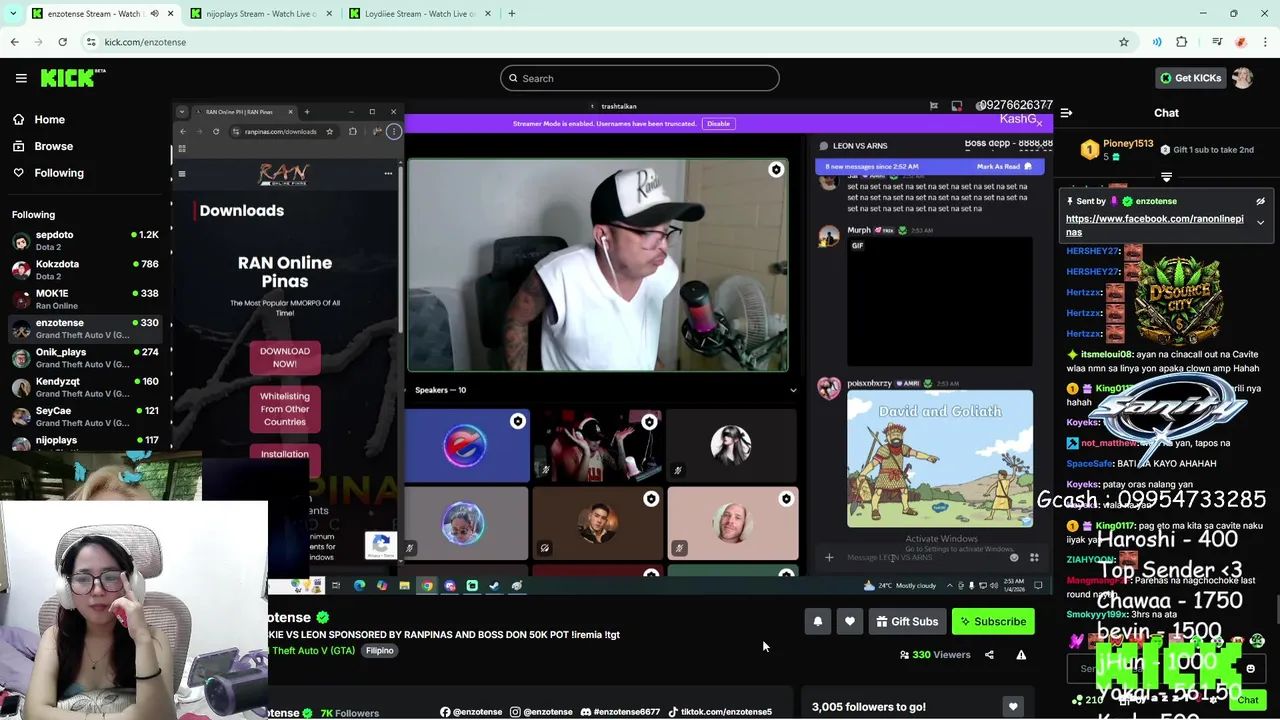This screenshot has height=720, width=1280.
Task: Open a new browser tab with plus button
Action: pos(512,14)
